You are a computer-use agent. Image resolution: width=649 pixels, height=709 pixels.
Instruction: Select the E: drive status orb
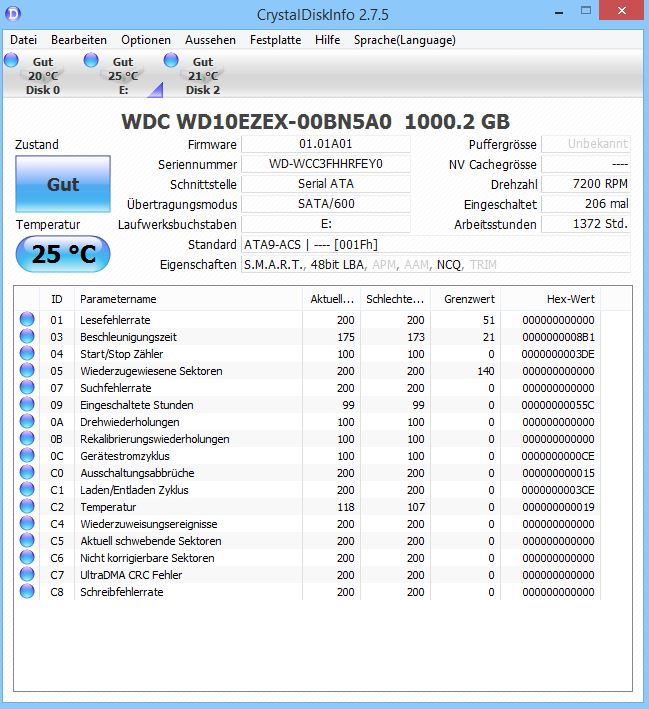91,60
